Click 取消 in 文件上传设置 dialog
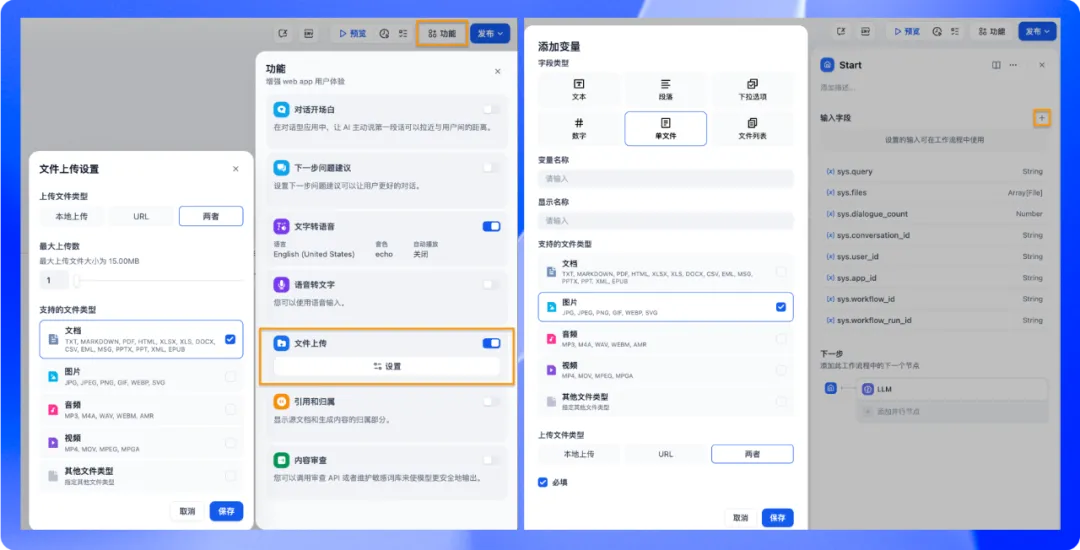 187,511
